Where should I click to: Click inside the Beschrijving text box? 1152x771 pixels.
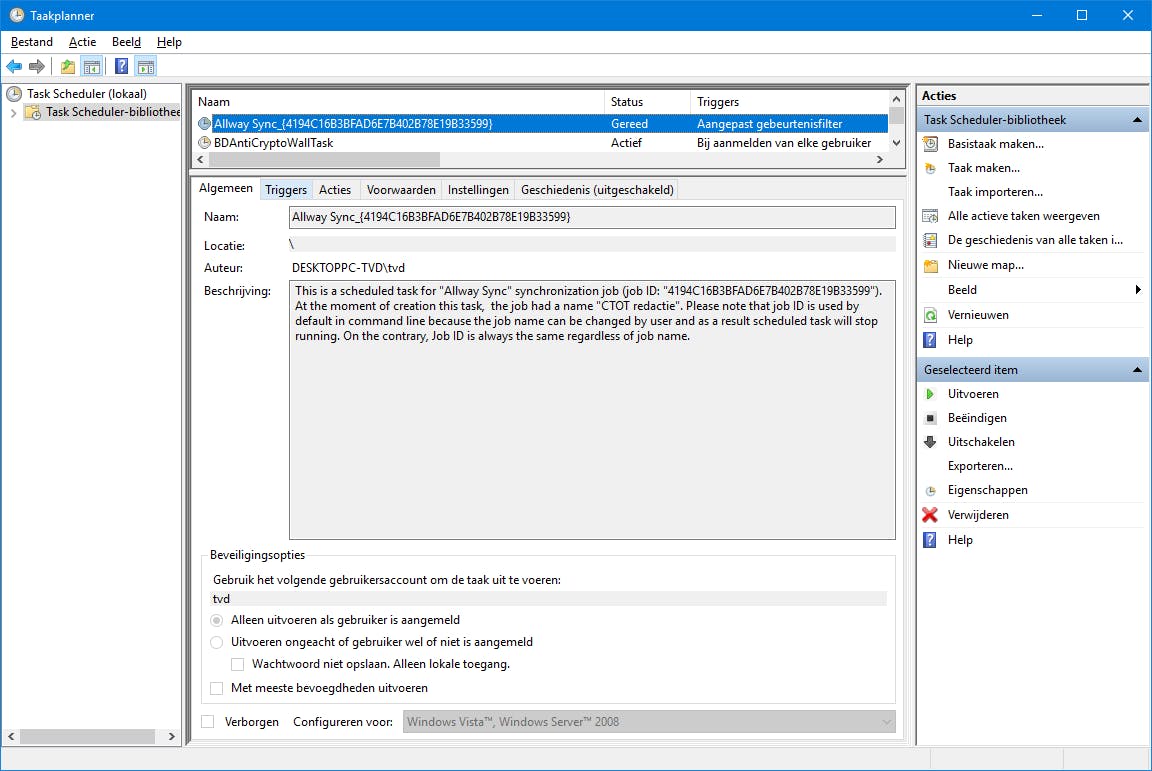coord(592,410)
